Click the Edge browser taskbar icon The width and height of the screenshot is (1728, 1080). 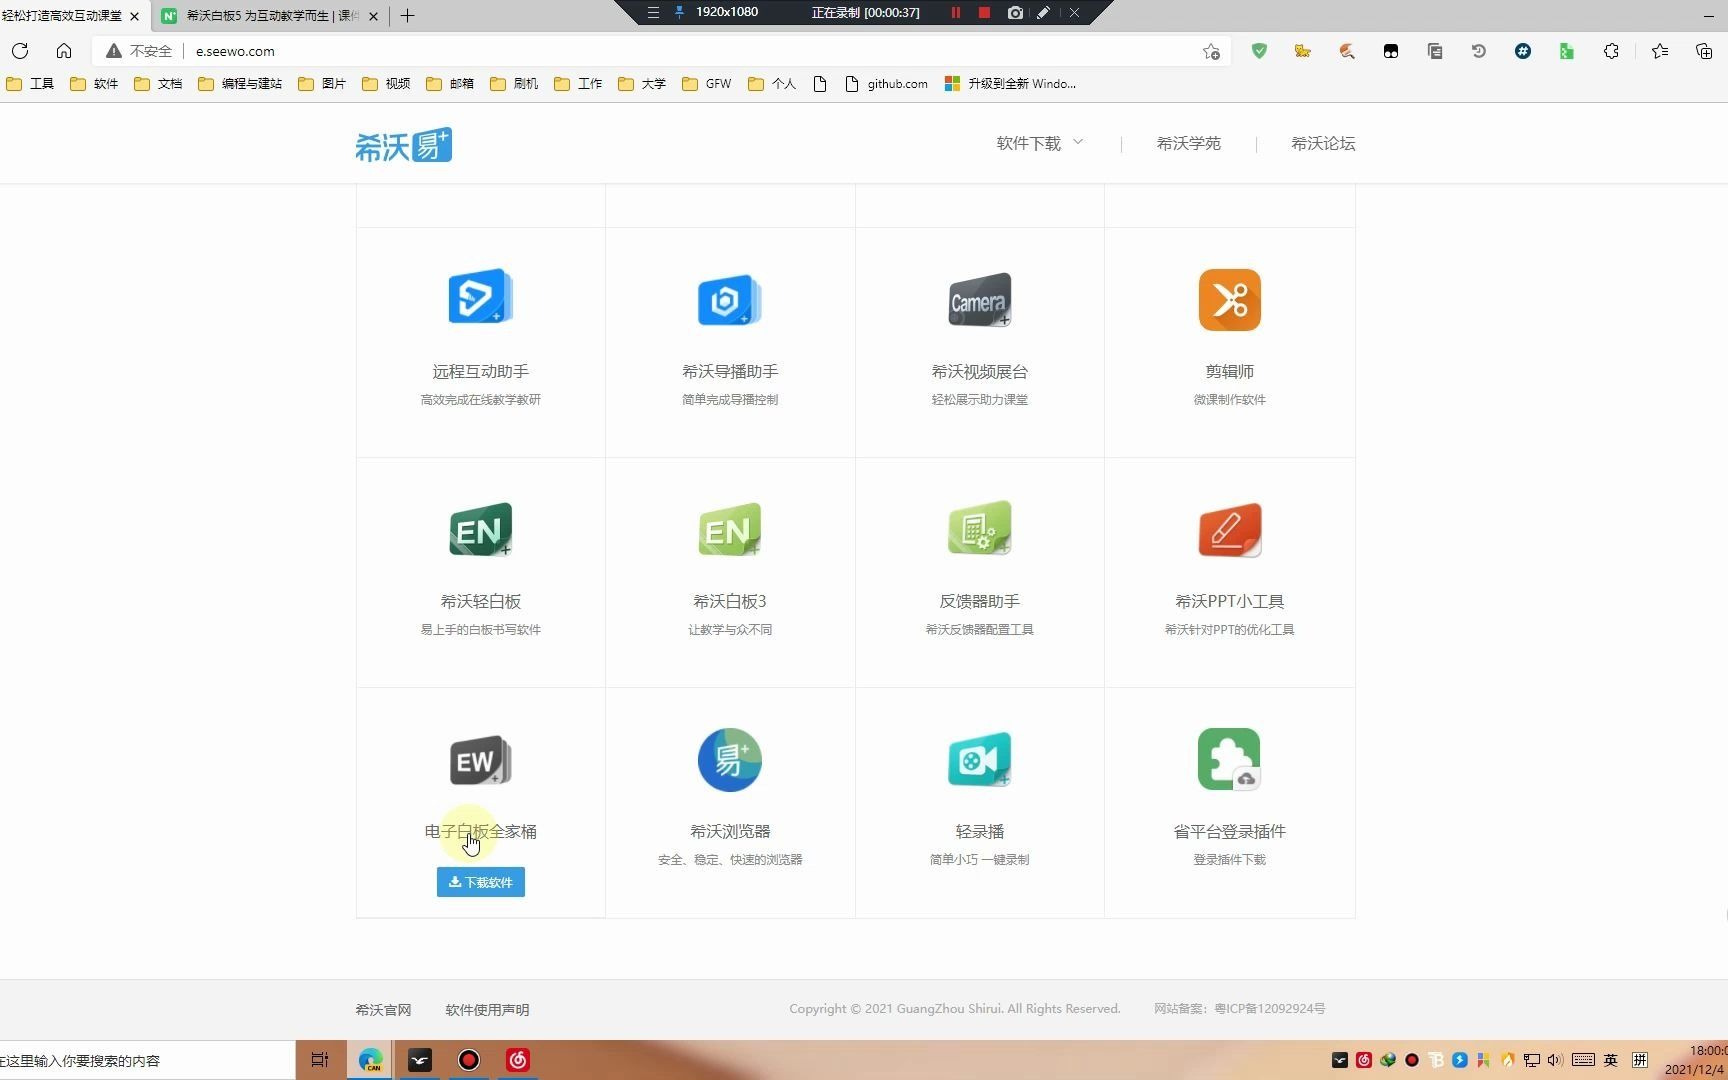click(371, 1060)
